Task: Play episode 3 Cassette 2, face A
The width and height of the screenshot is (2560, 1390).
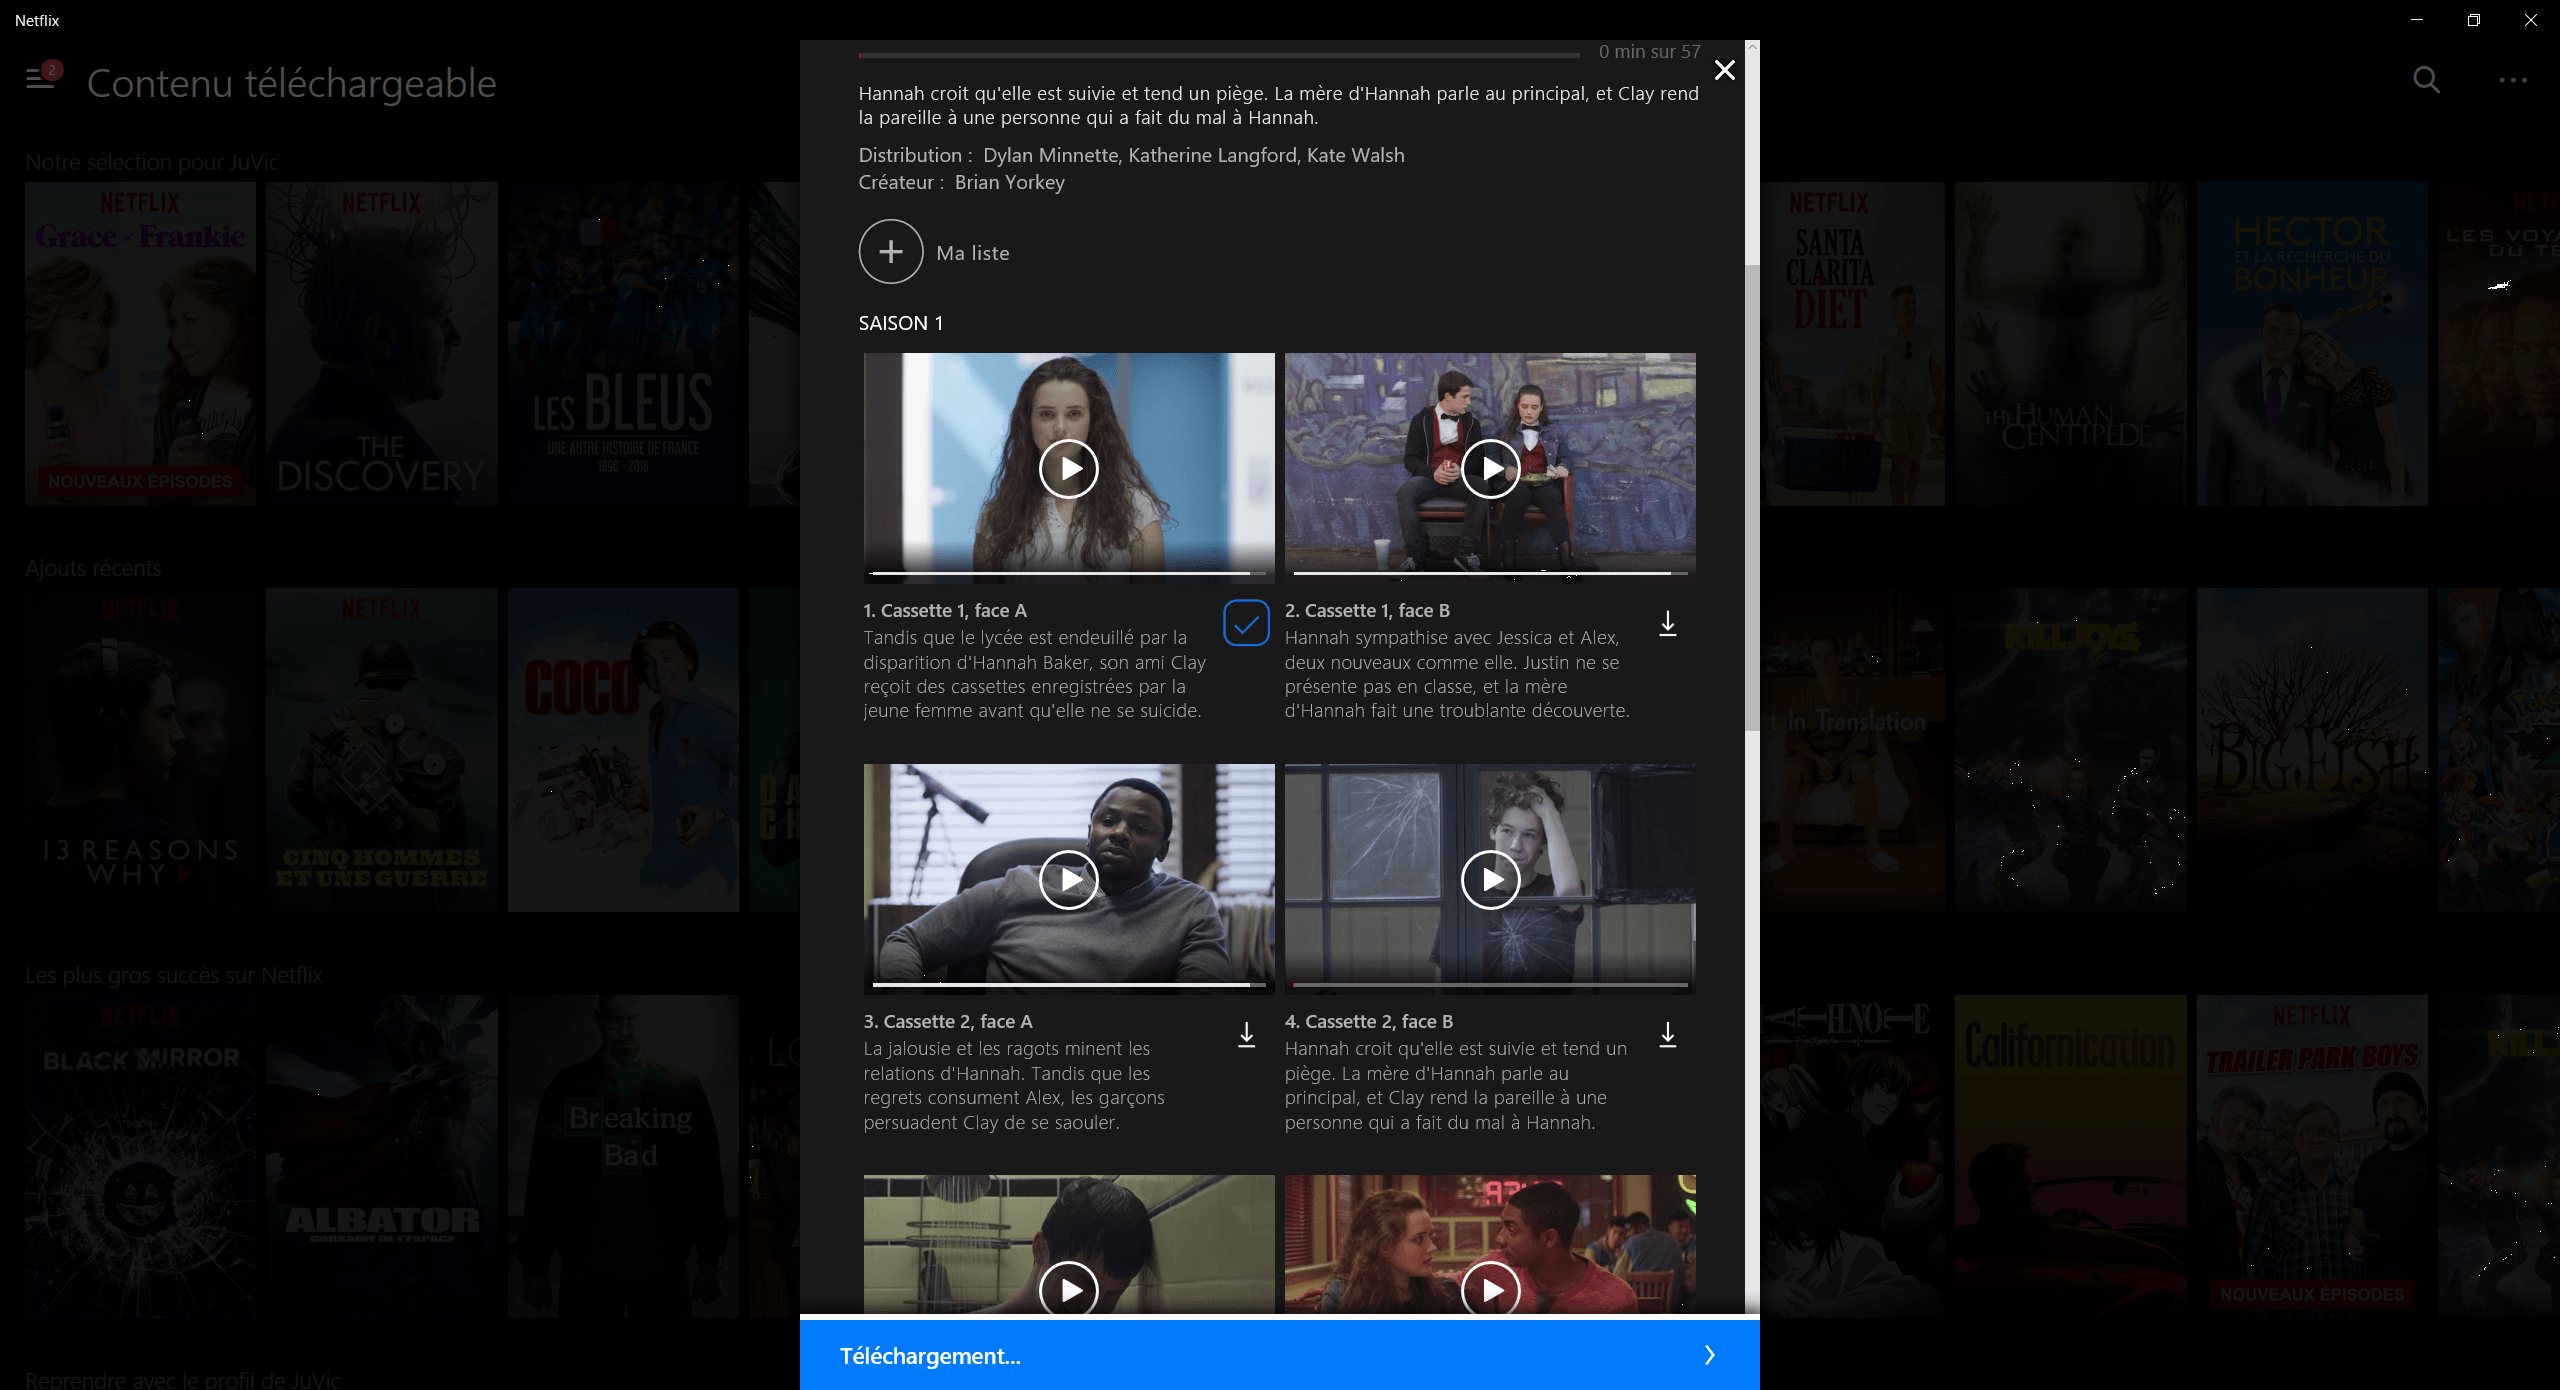Action: (x=1069, y=879)
